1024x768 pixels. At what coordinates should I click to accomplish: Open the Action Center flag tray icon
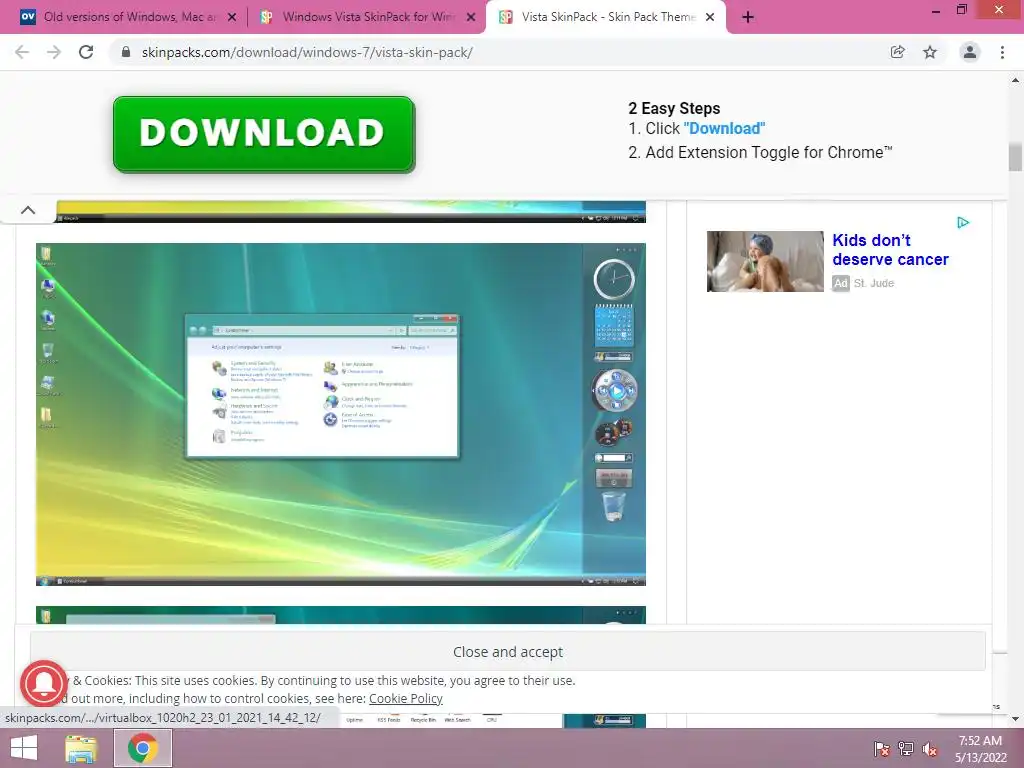881,749
